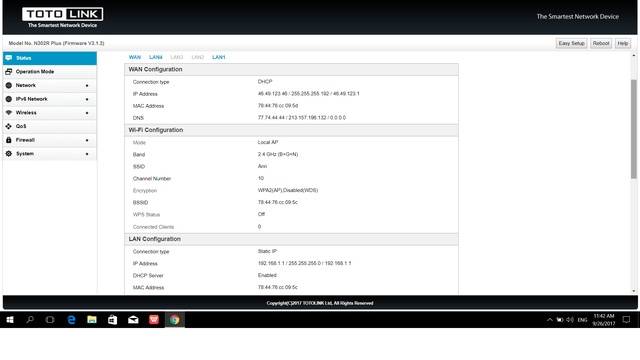The image size is (640, 360).
Task: Open Microsoft Store from taskbar
Action: click(x=113, y=320)
